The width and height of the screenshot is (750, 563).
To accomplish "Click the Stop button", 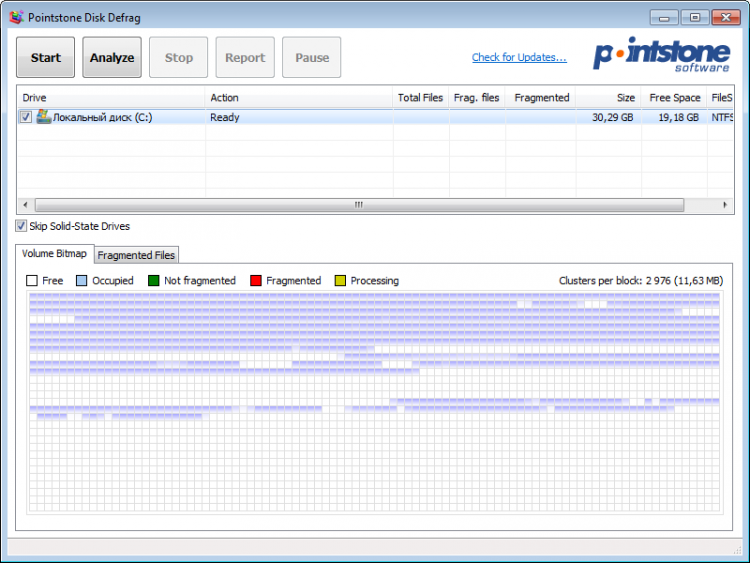I will click(178, 57).
